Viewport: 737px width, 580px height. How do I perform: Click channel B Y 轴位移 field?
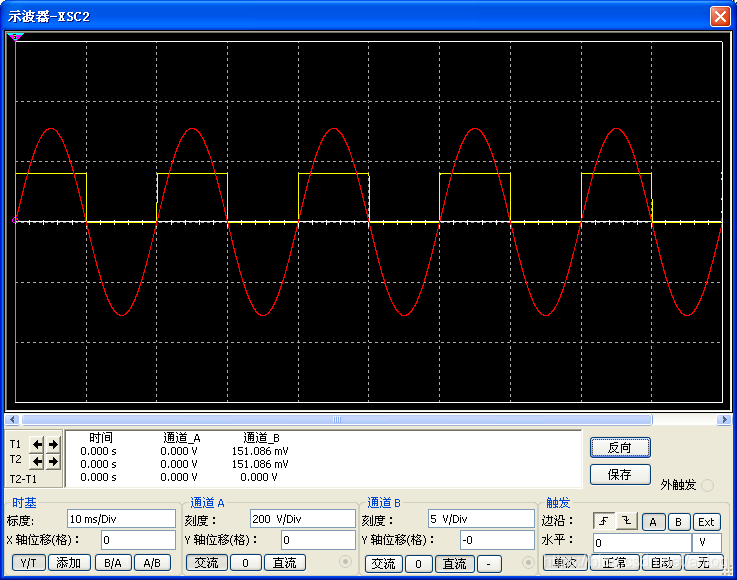[497, 540]
